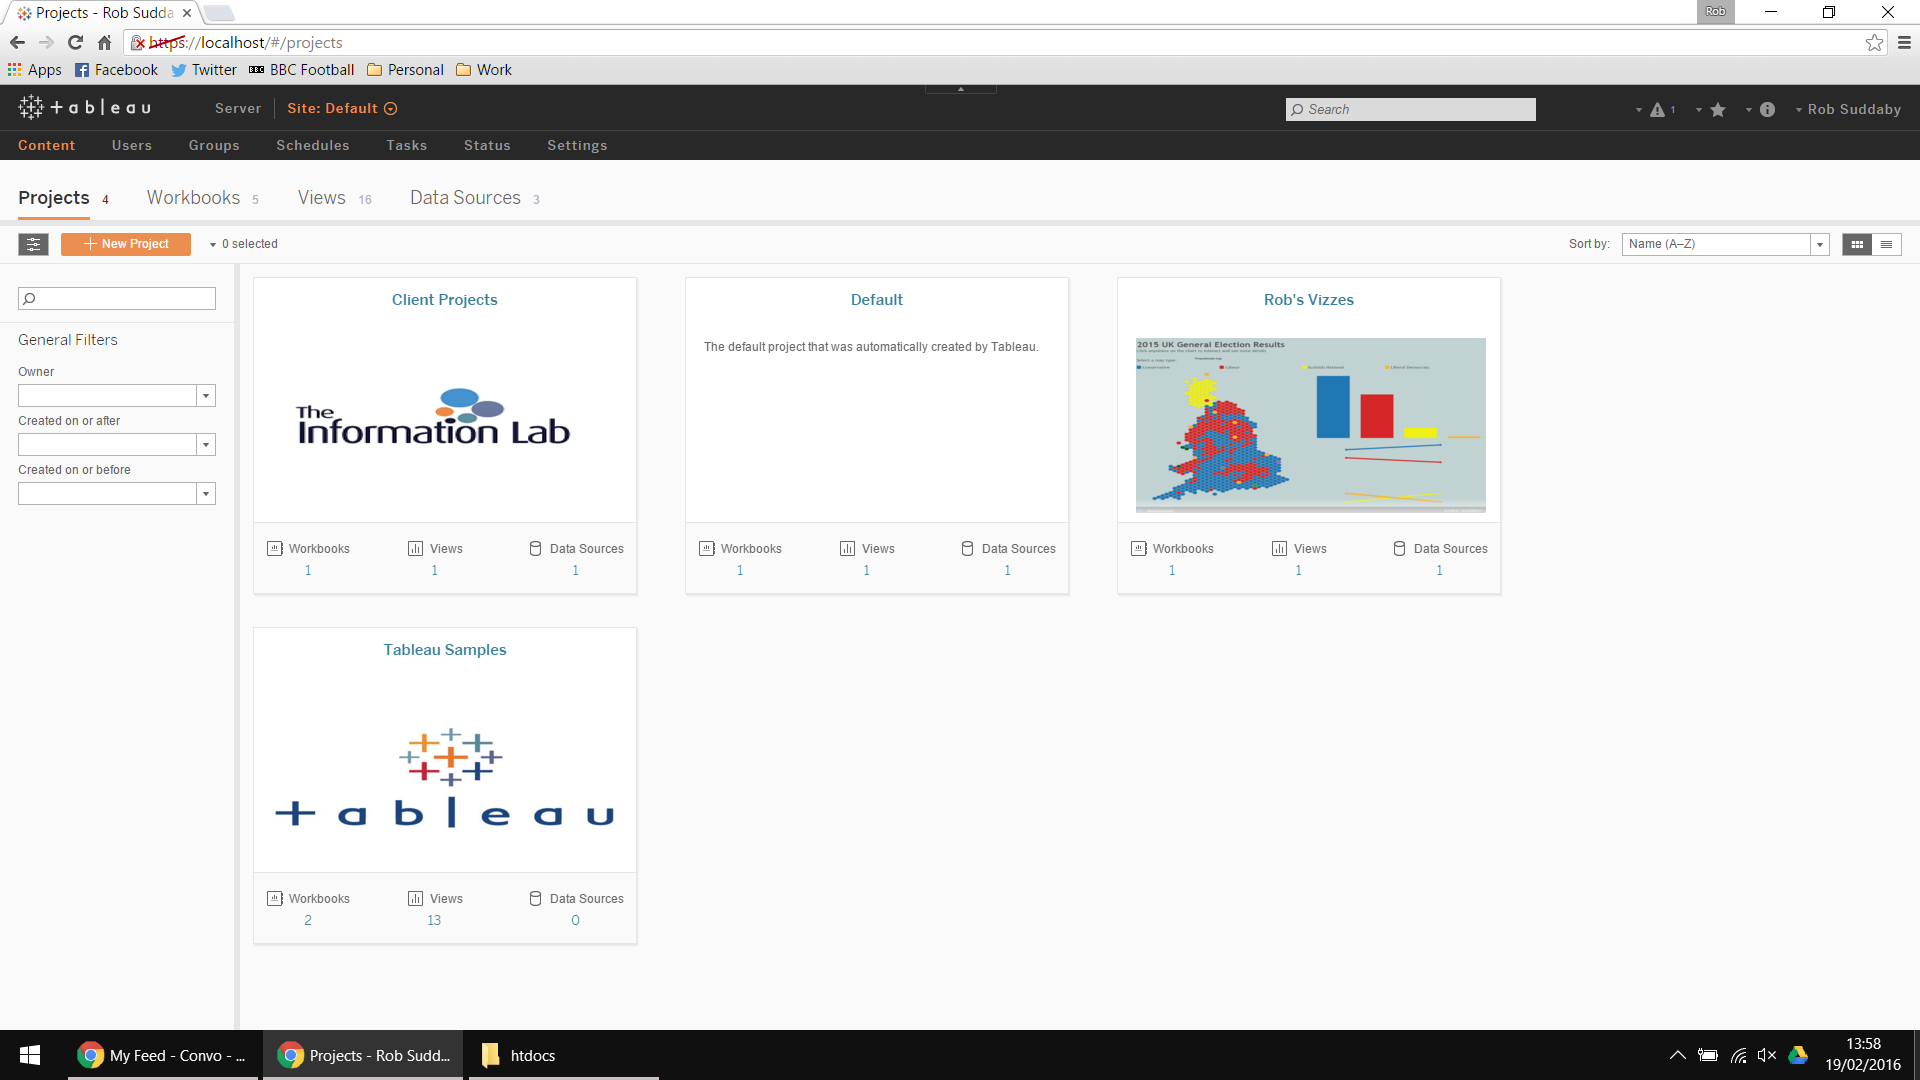Image resolution: width=1920 pixels, height=1080 pixels.
Task: Go to Schedules in navigation menu
Action: pyautogui.click(x=313, y=145)
